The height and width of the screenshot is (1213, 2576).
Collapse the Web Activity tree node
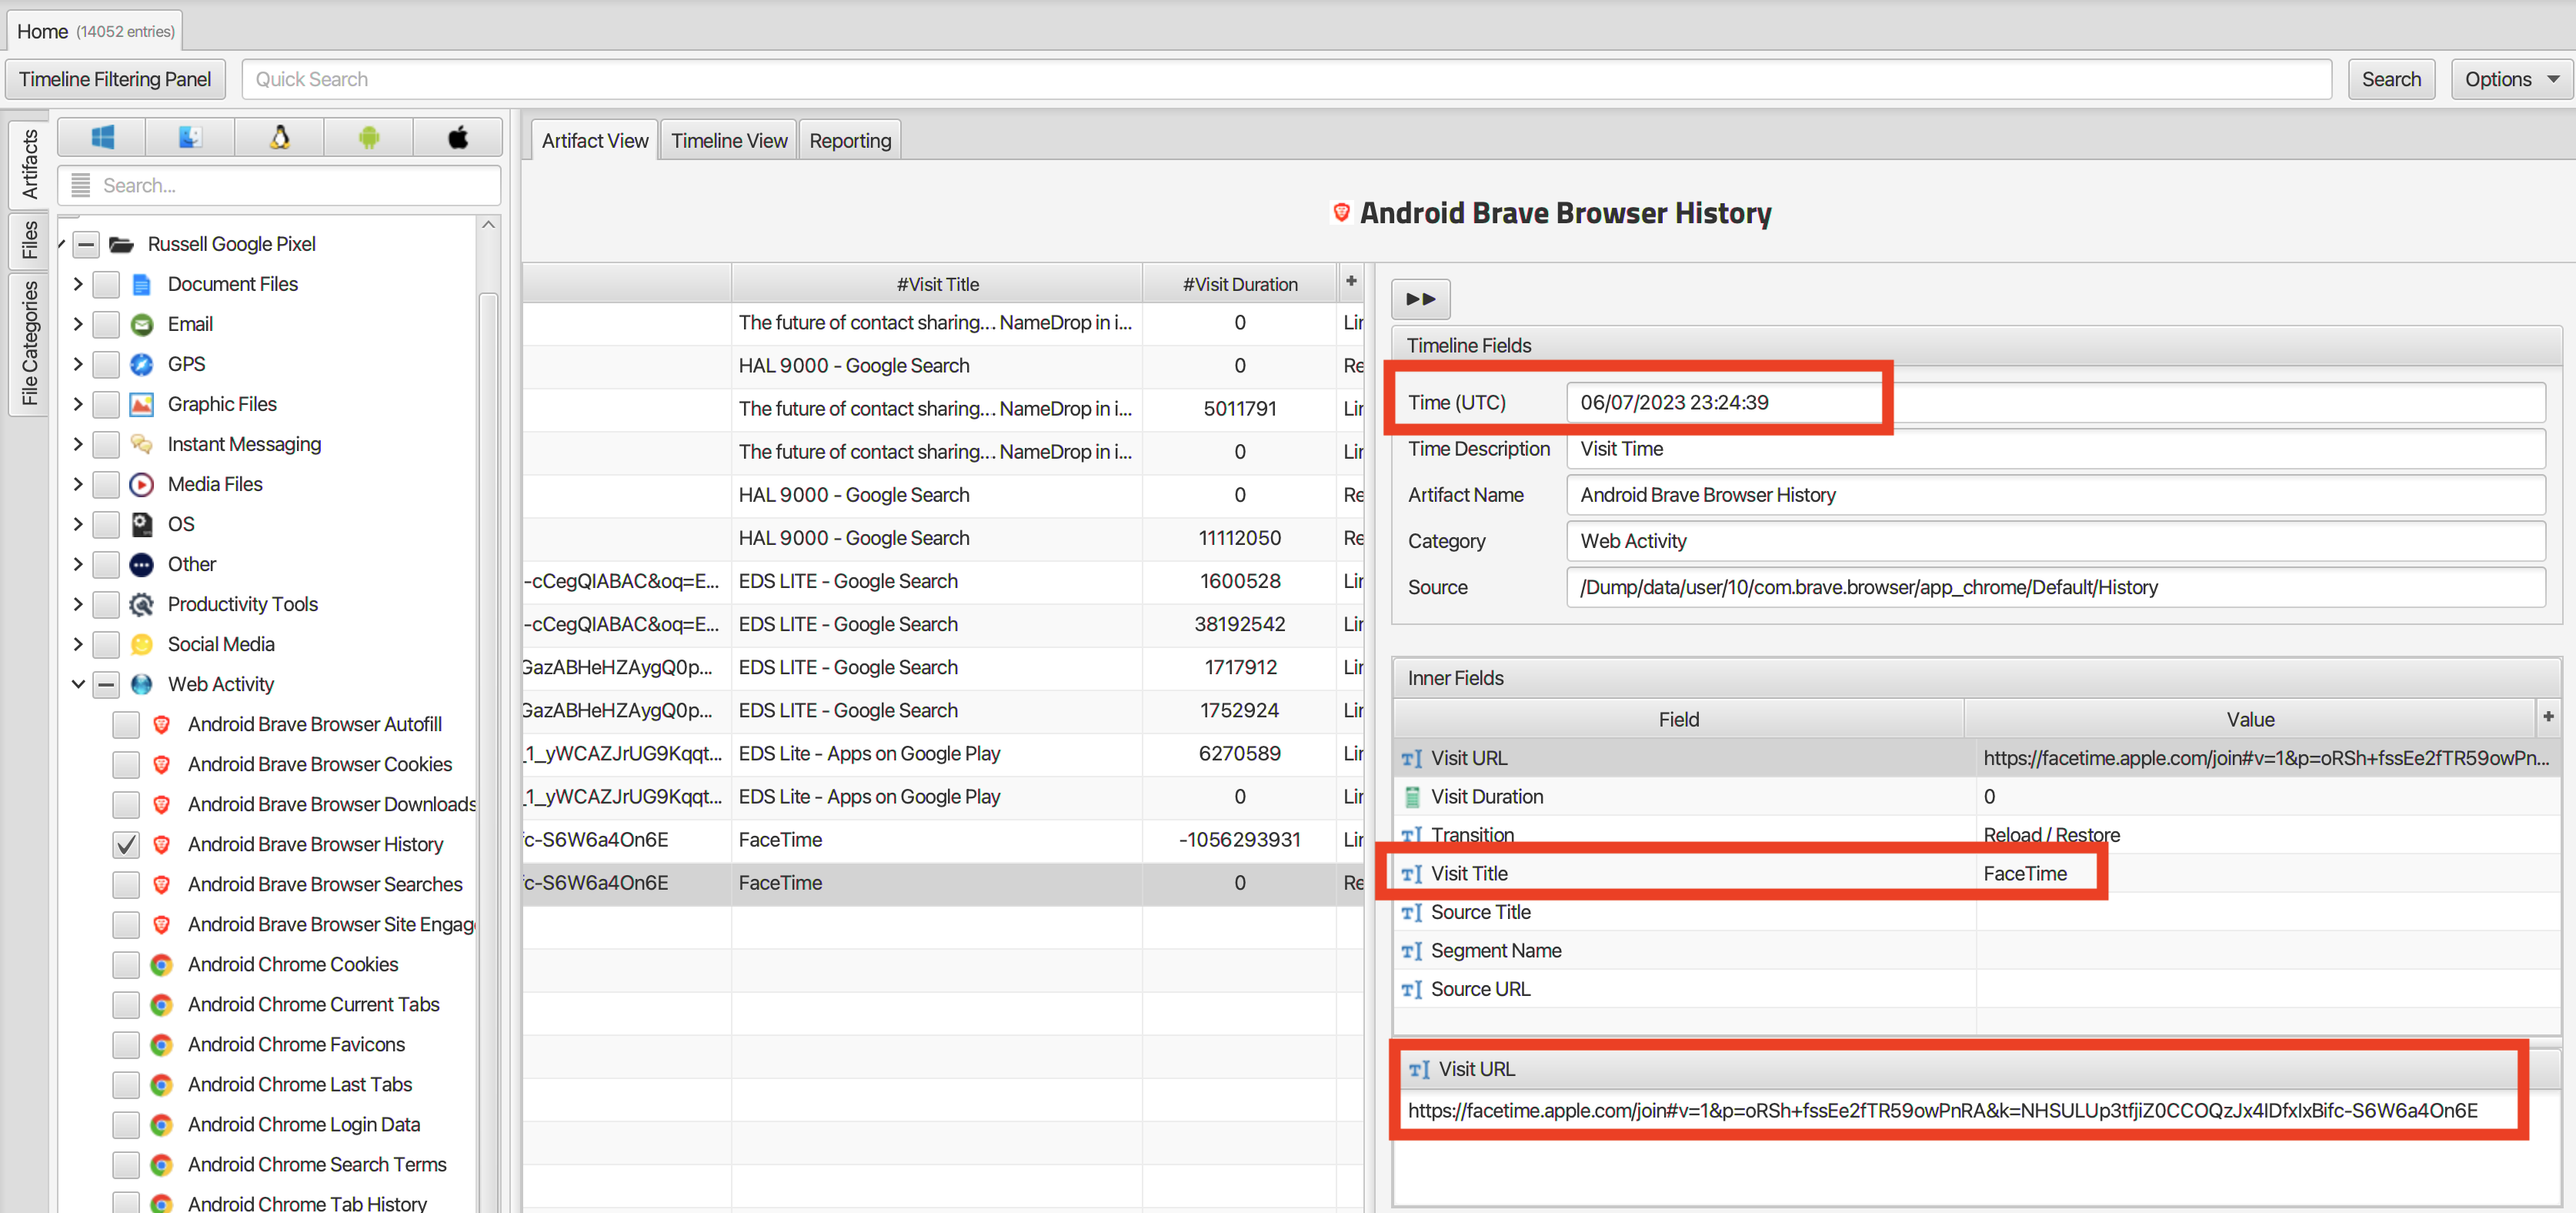tap(78, 685)
